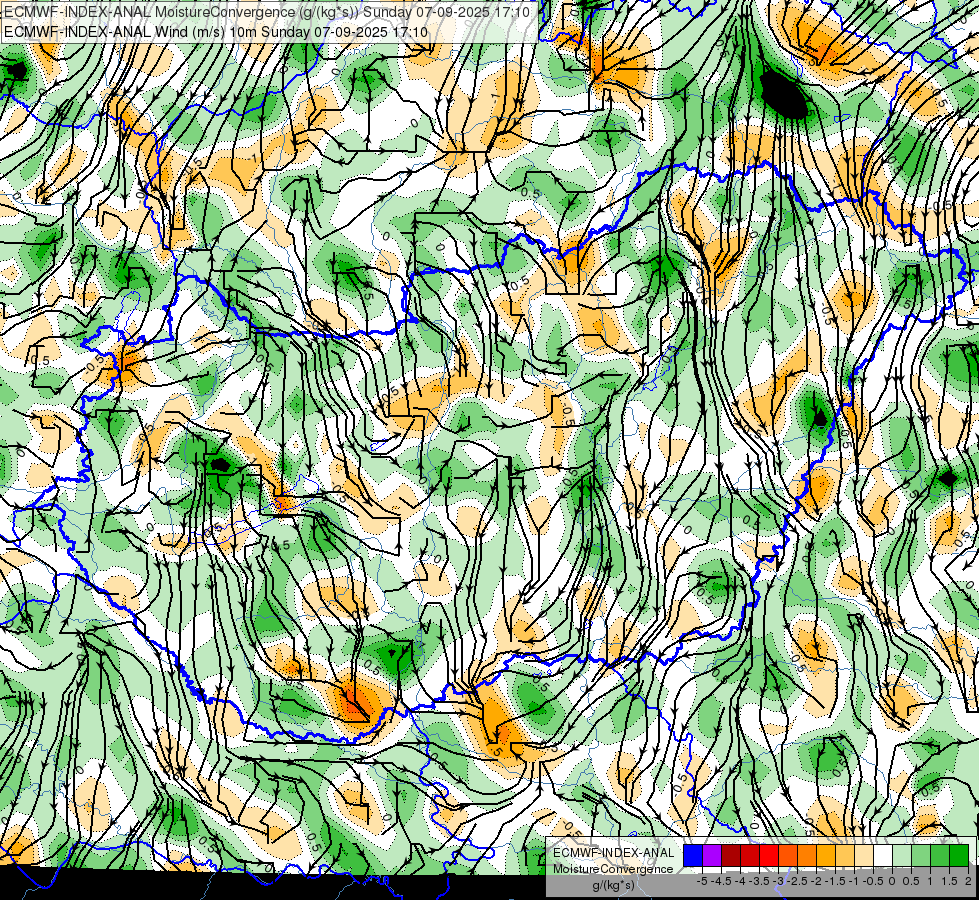Viewport: 979px width, 900px height.
Task: Click the darkest red legend swatch left of -4
Action: [x=731, y=855]
